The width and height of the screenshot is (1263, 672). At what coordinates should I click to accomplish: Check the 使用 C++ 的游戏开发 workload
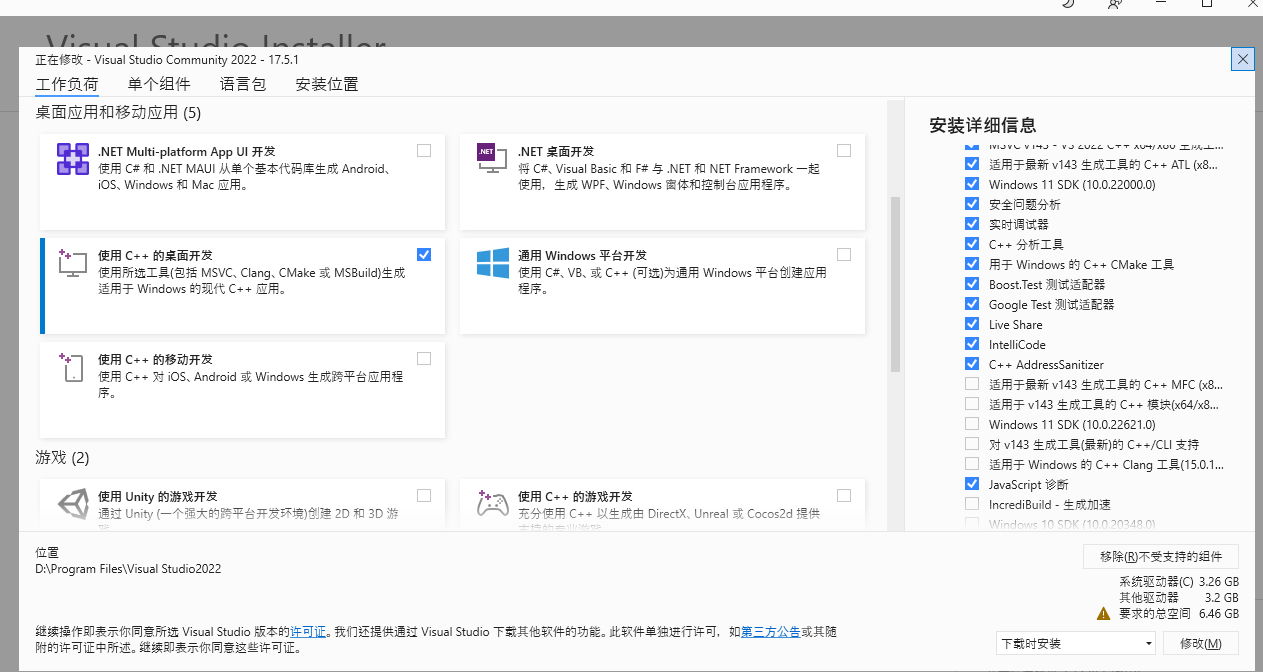(x=844, y=495)
